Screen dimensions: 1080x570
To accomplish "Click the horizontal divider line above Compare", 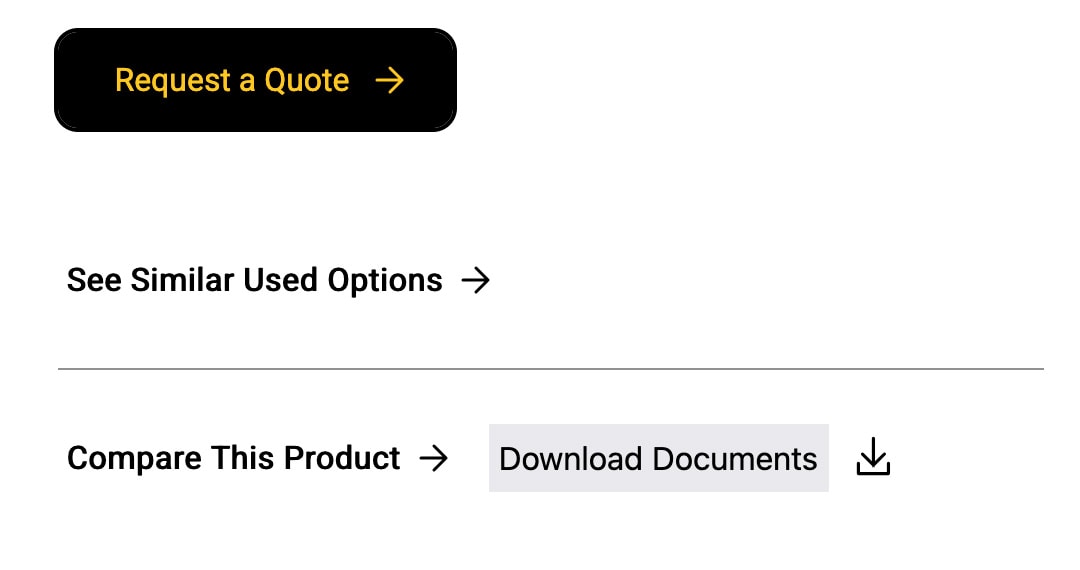I will [550, 369].
